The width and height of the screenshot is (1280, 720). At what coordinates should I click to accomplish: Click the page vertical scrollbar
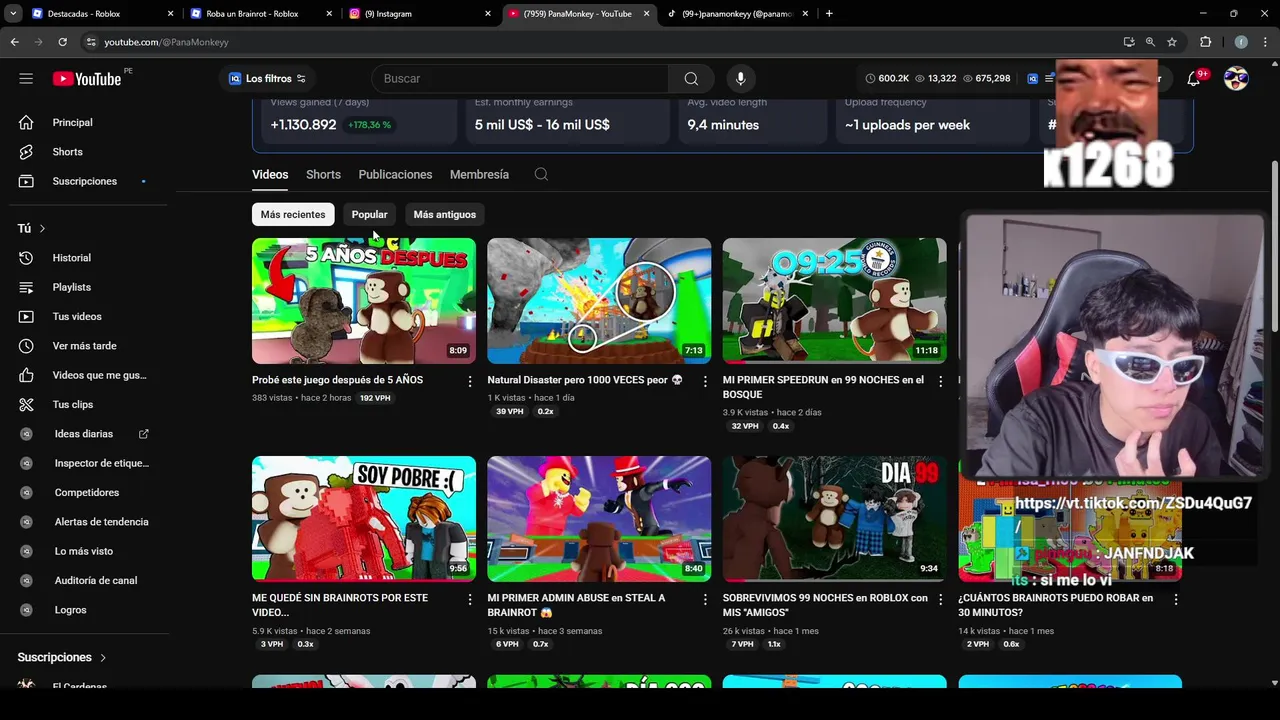click(1274, 246)
